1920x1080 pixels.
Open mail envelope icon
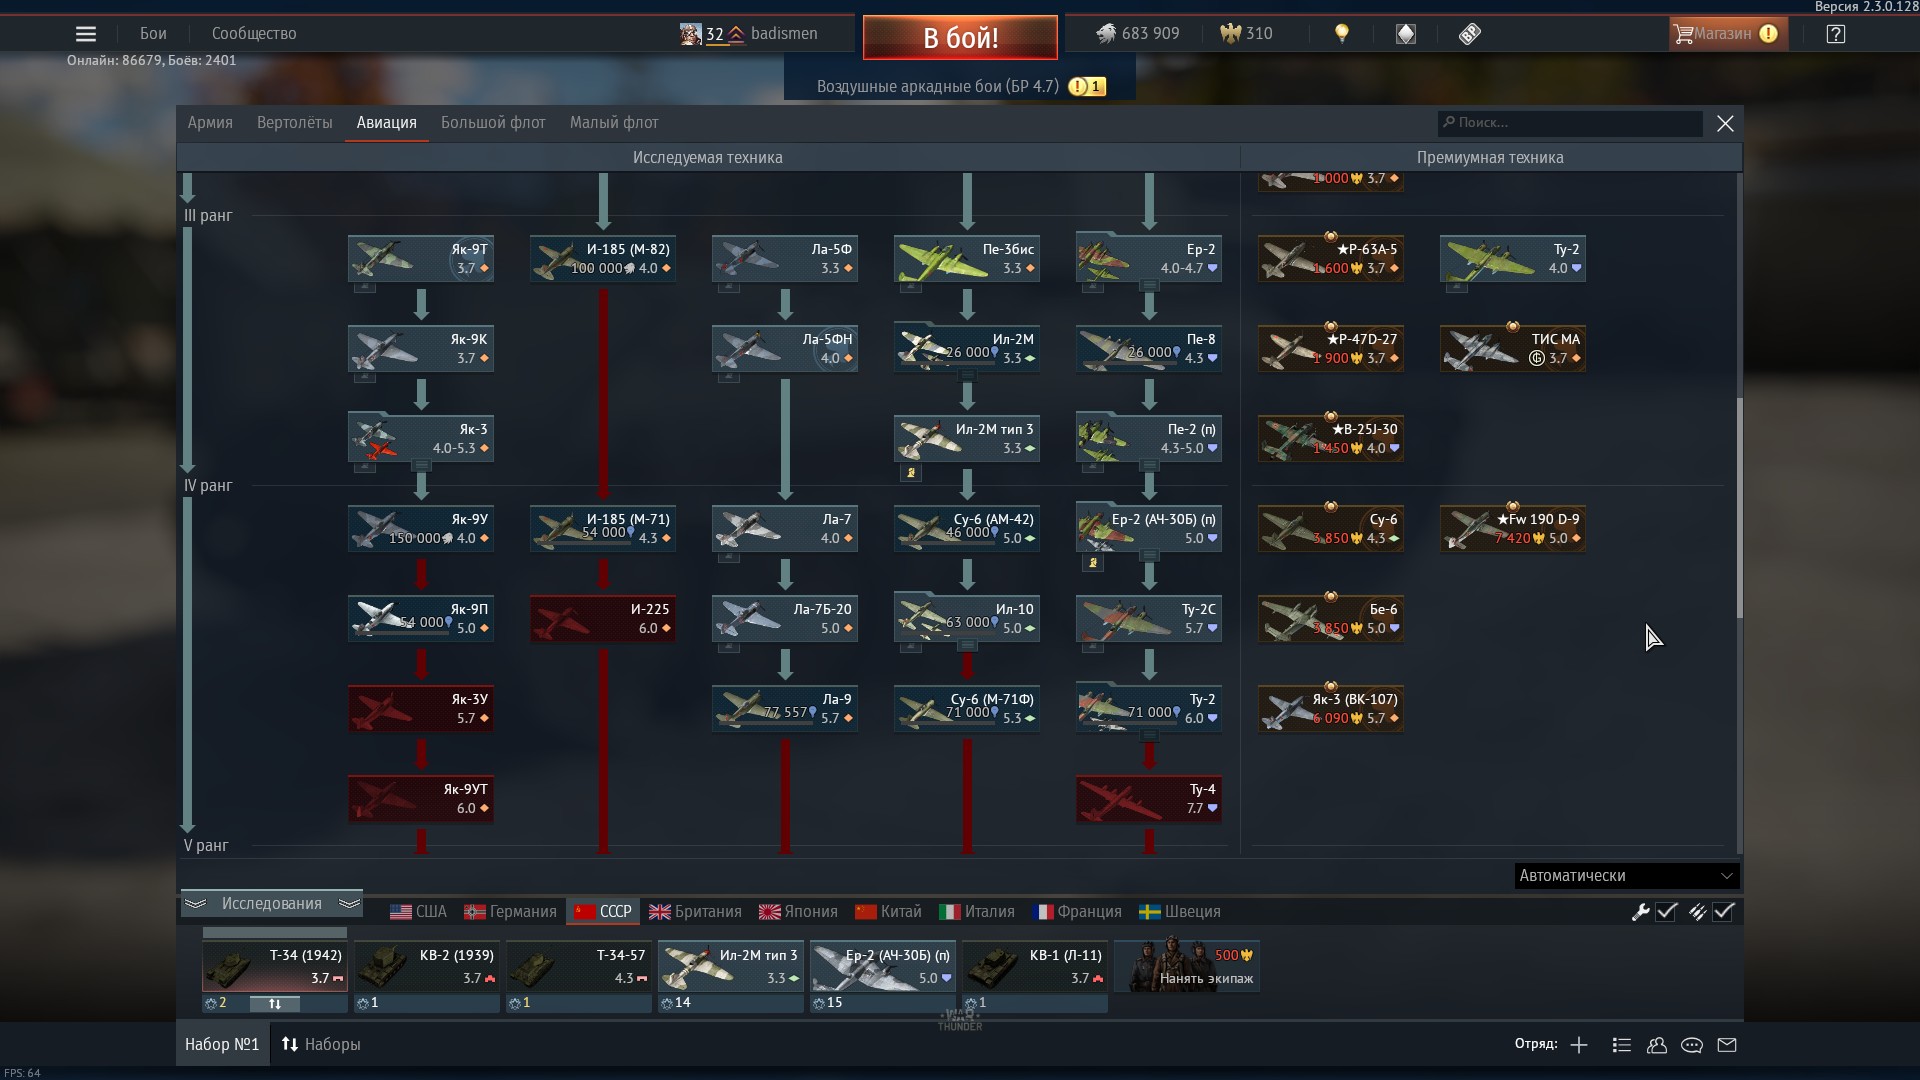pos(1727,1045)
